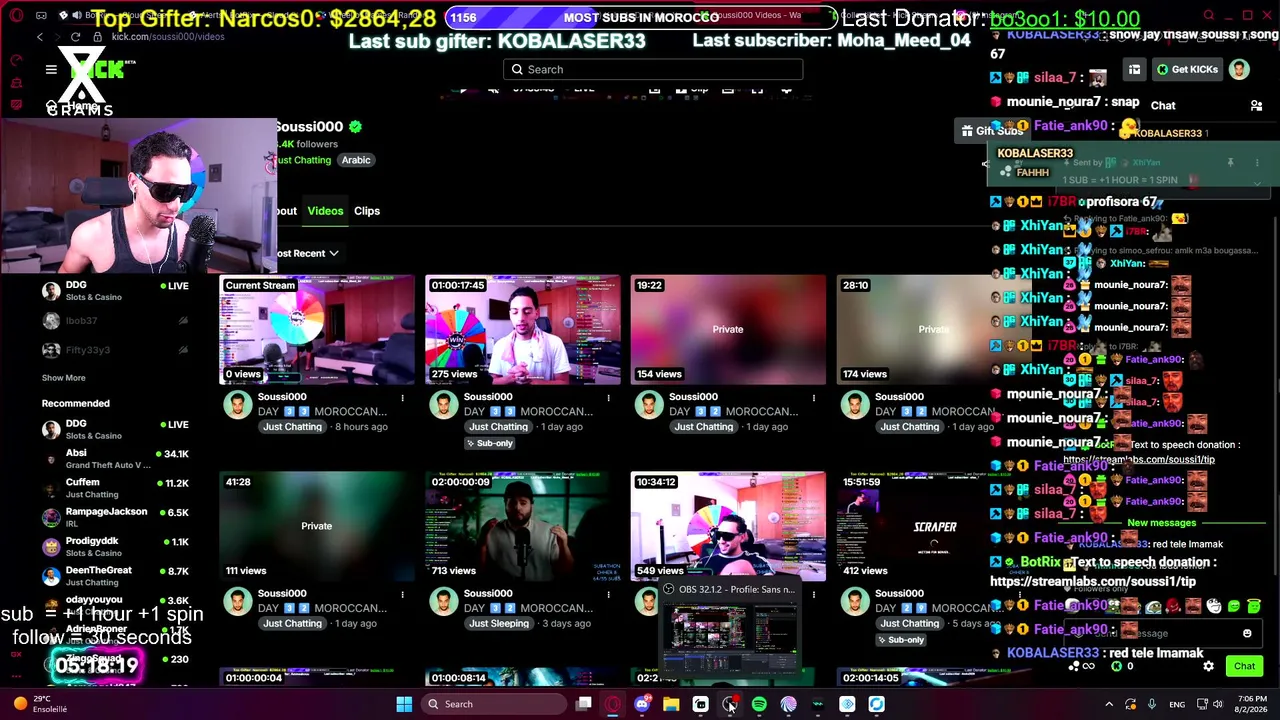The image size is (1280, 720).
Task: Open DDG live channel in Recommended list
Action: [x=114, y=429]
